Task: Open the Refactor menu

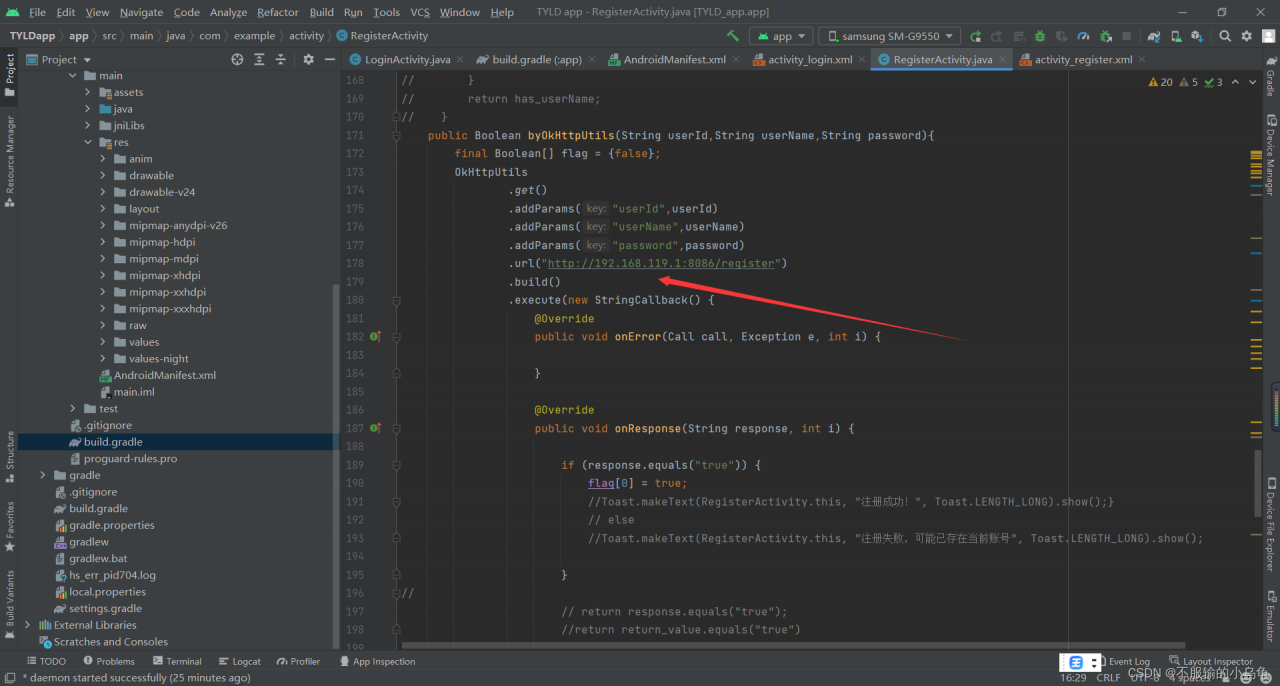Action: pos(277,12)
